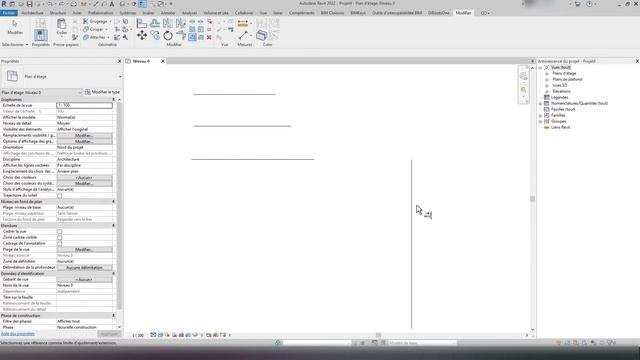
Task: Click the Revit R application logo
Action: tap(4, 4)
